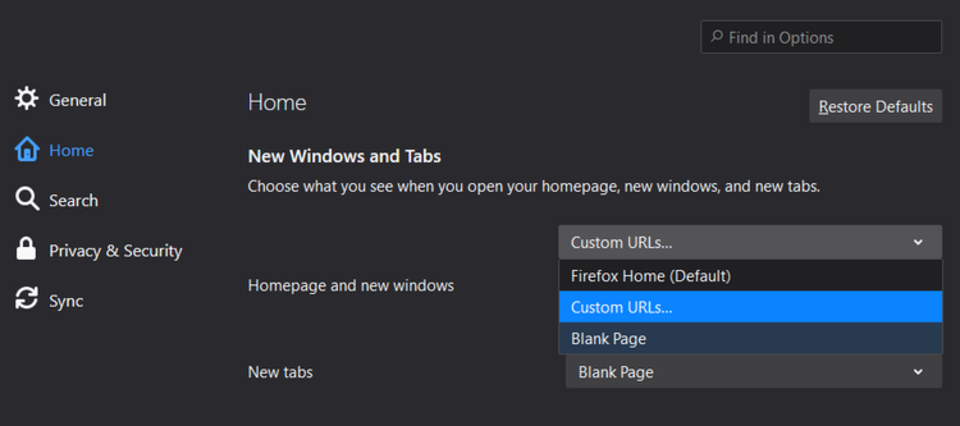The width and height of the screenshot is (960, 426).
Task: Click the chevron on New tabs dropdown
Action: click(918, 372)
